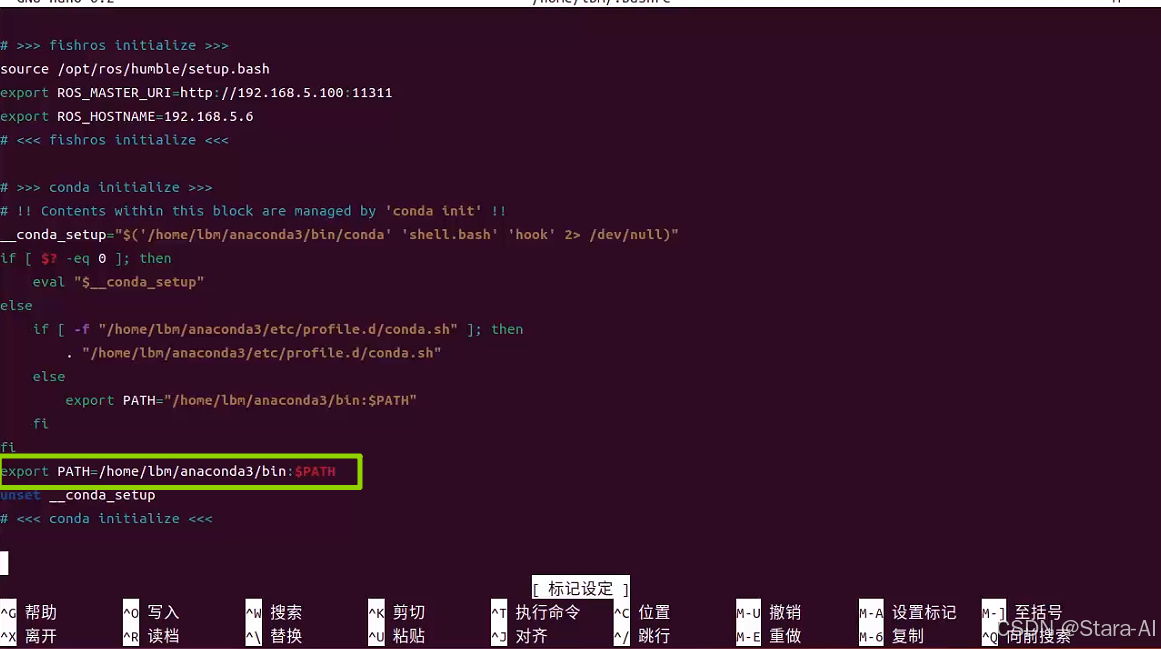Click the '. "/home/lbm/anaconda3/etc/profile.d/conda.sh"' line

(x=253, y=354)
